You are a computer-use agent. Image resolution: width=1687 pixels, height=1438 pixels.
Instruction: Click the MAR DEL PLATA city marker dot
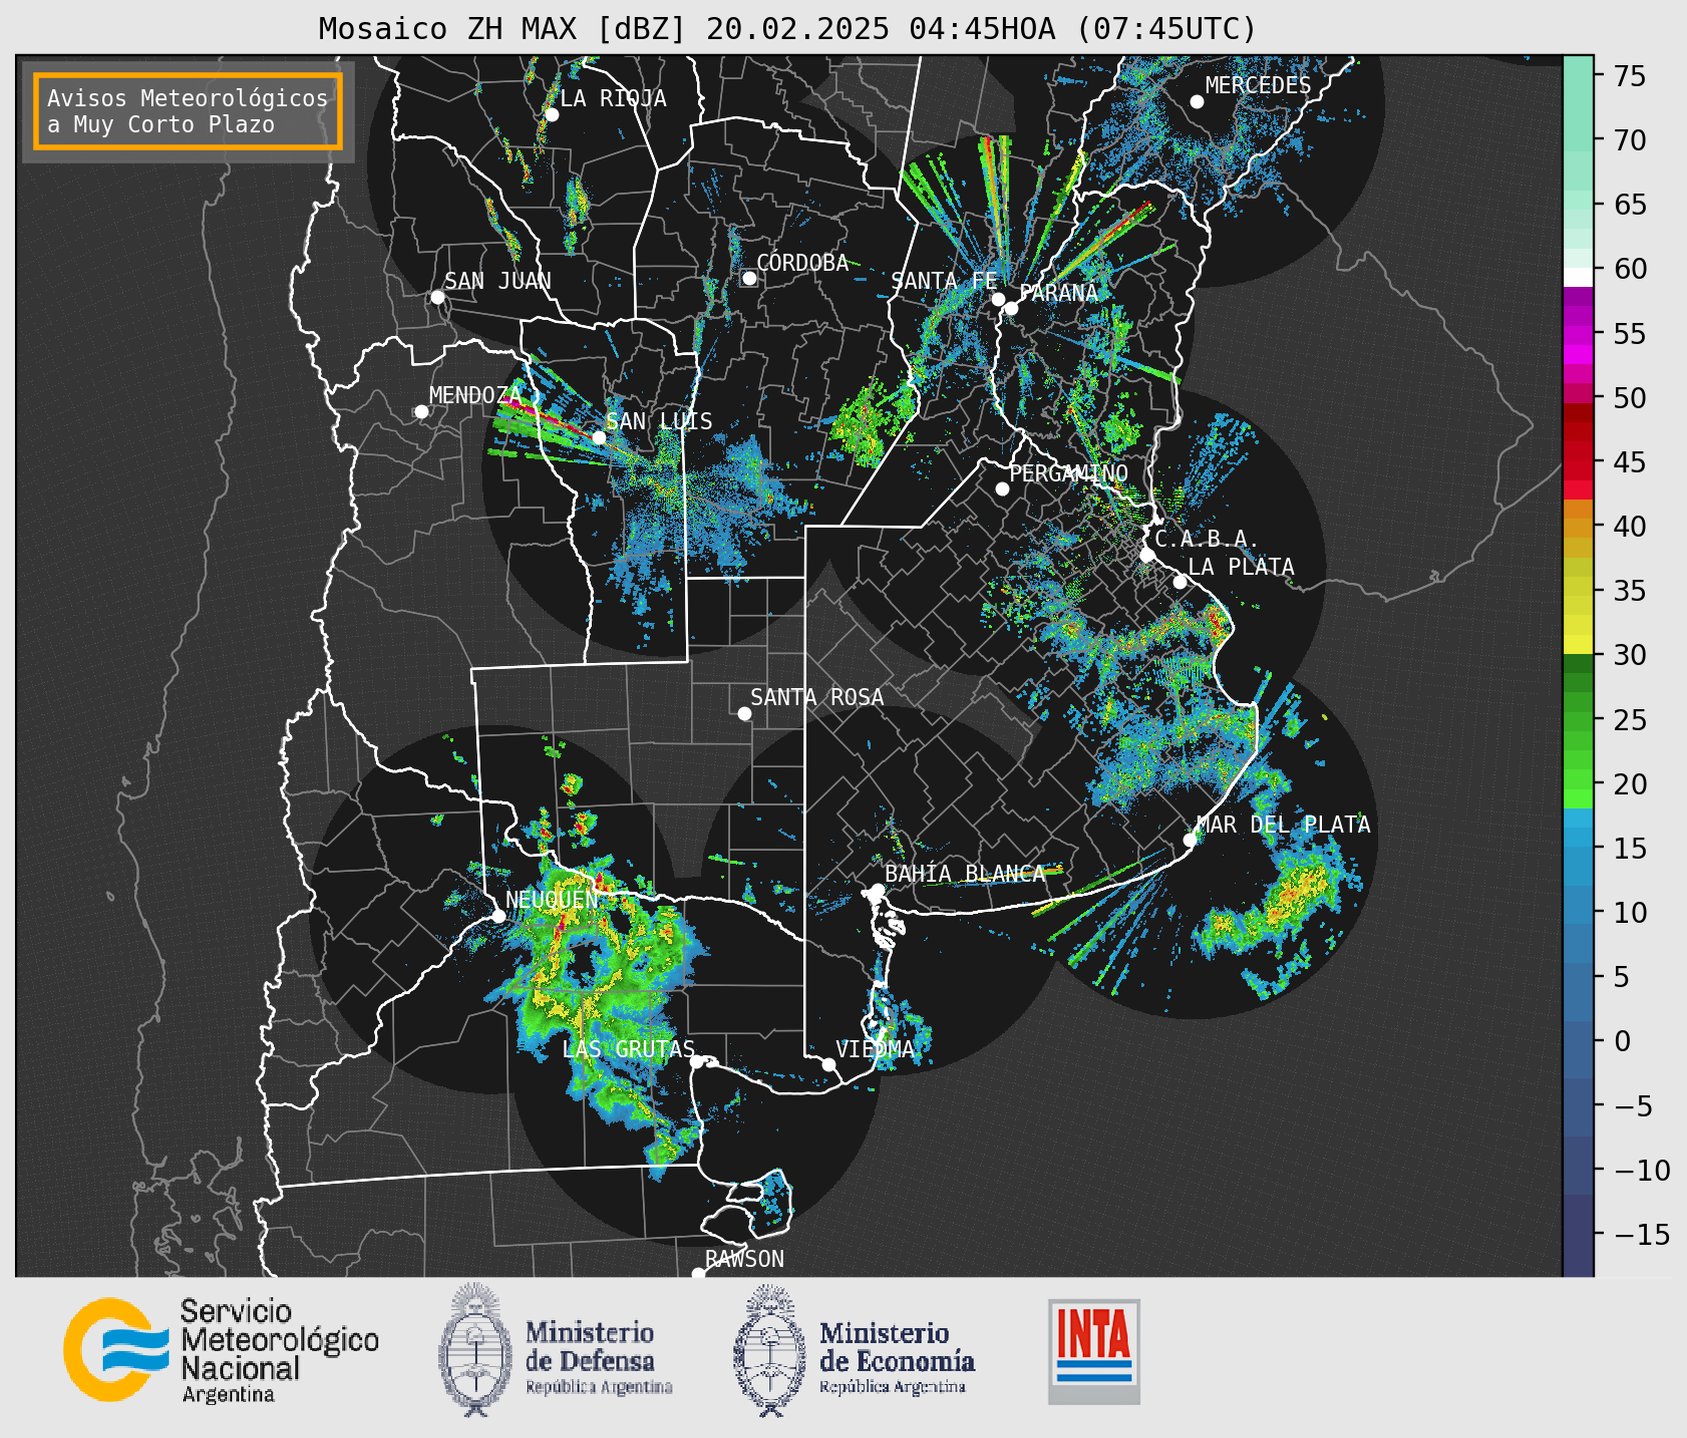[x=1190, y=840]
